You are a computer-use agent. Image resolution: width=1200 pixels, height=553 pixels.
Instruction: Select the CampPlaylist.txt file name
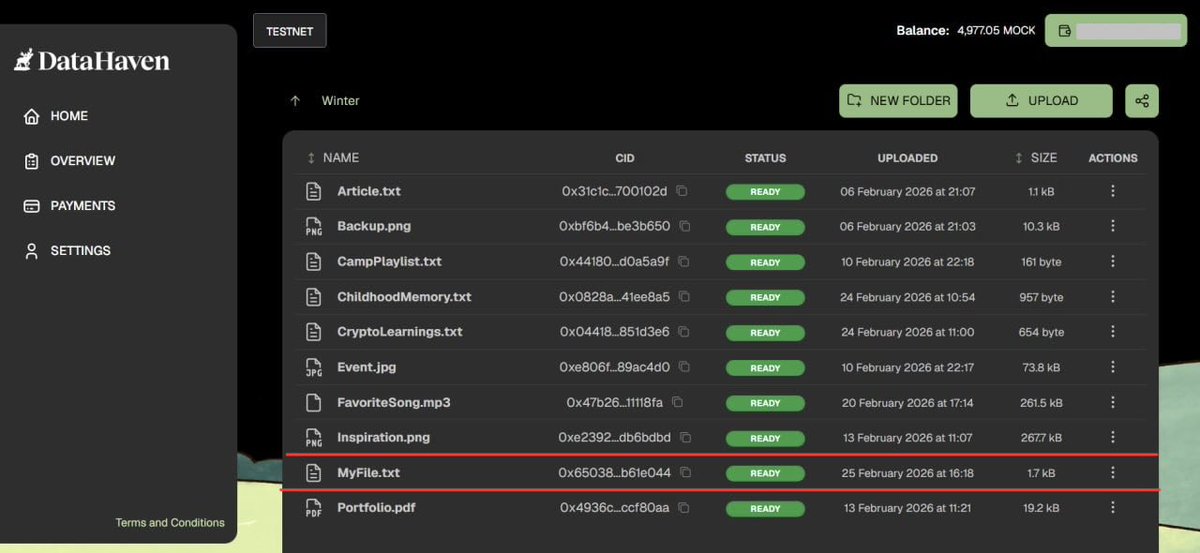390,262
